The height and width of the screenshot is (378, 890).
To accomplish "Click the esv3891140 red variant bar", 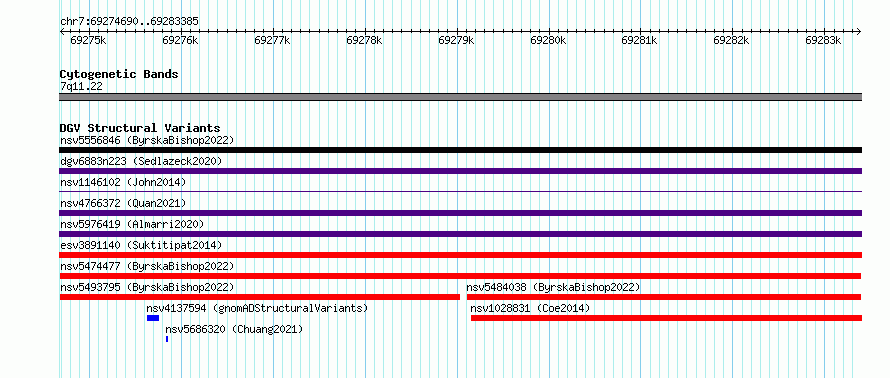I will pos(460,255).
